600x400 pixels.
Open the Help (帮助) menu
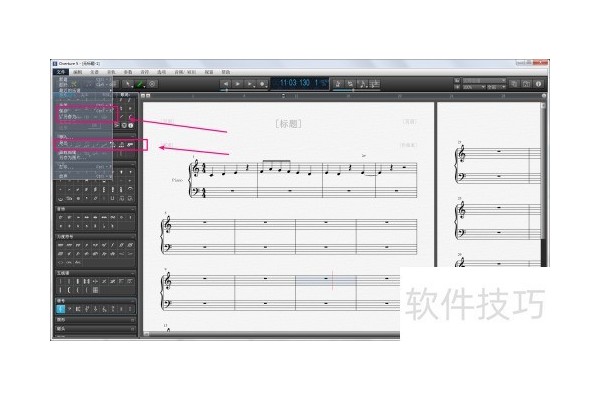click(x=226, y=72)
